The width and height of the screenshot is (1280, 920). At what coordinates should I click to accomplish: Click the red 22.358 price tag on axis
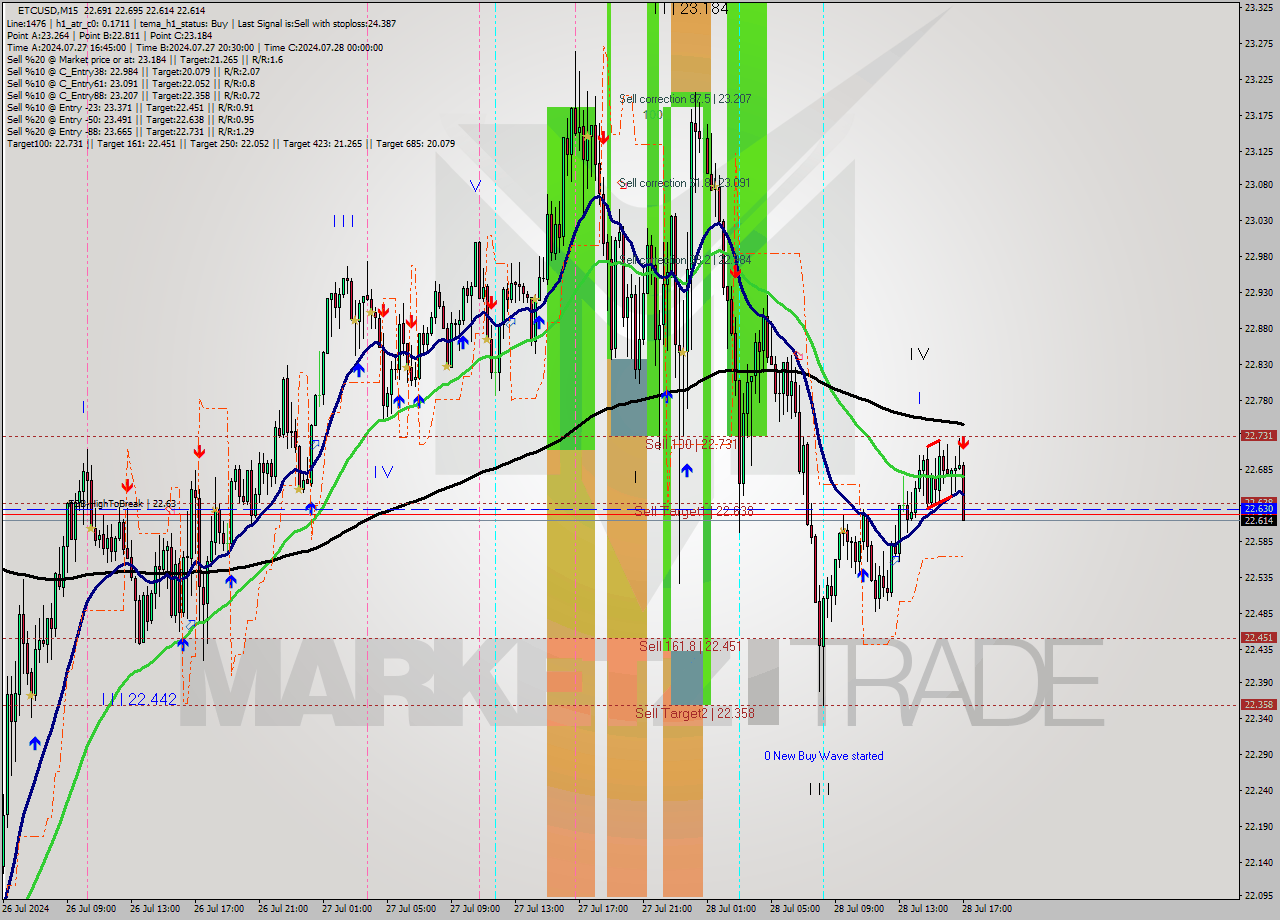[x=1258, y=705]
